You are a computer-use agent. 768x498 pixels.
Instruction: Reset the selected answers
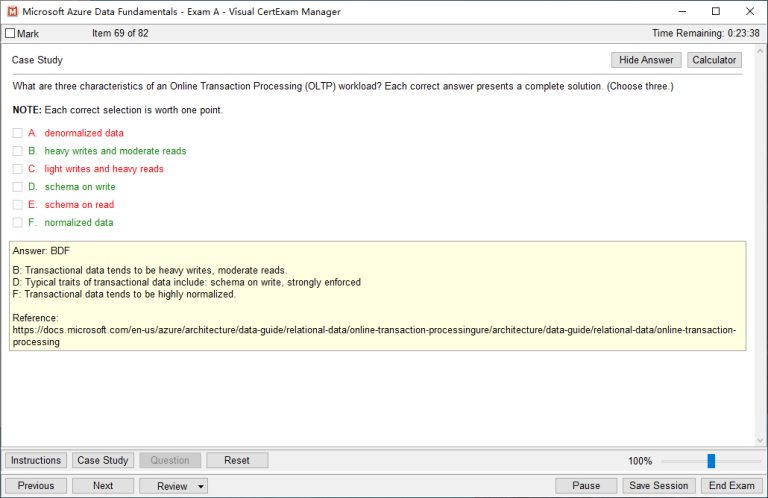pos(237,460)
